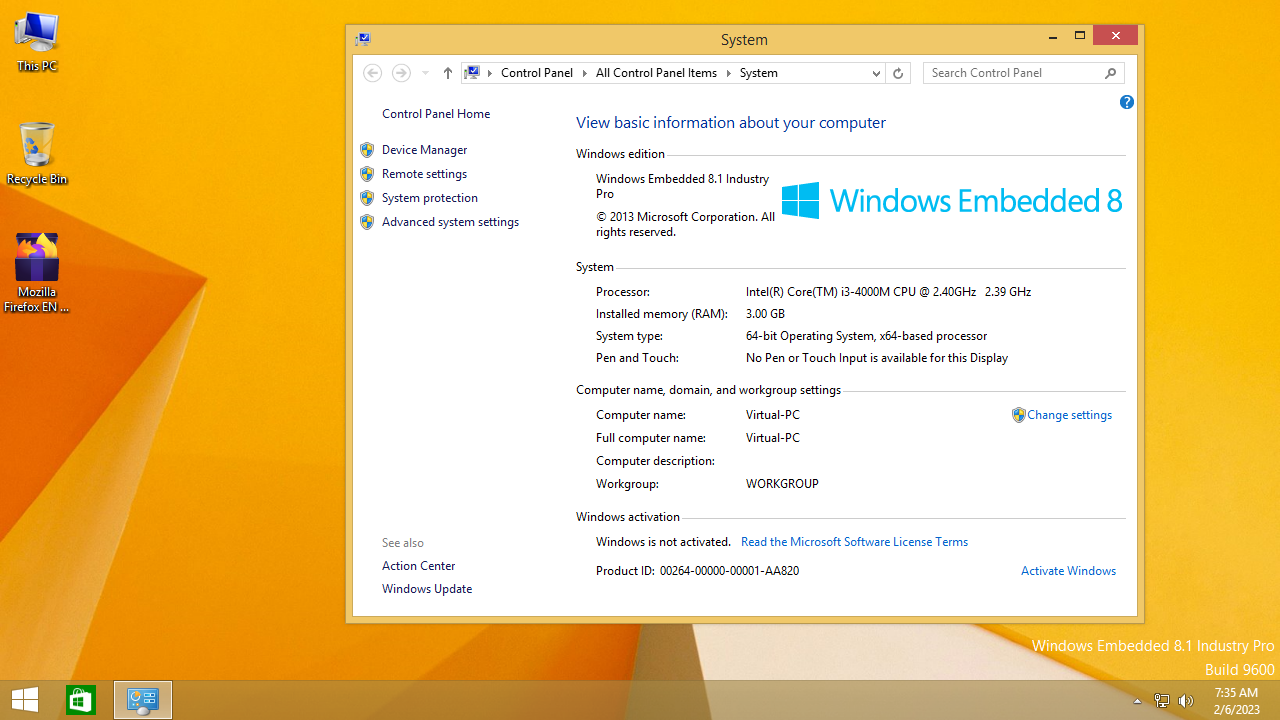Open the address bar history dropdown
This screenshot has width=1280, height=720.
tap(876, 73)
